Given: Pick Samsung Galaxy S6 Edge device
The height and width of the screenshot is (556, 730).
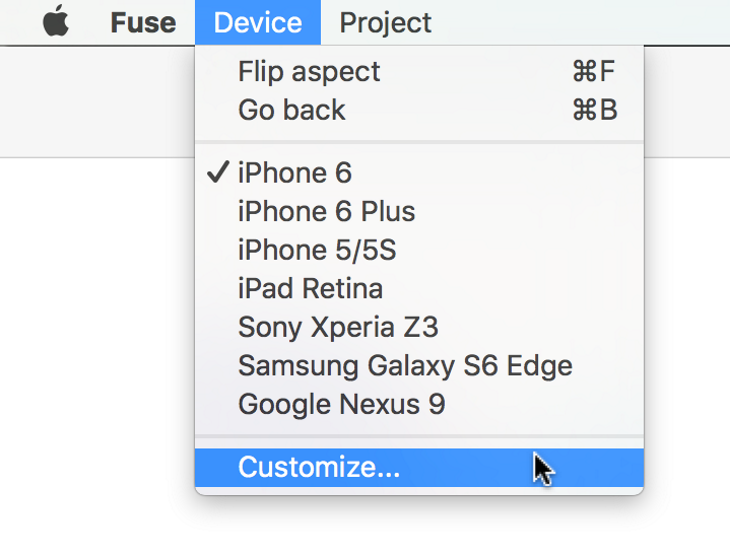Looking at the screenshot, I should (x=419, y=366).
